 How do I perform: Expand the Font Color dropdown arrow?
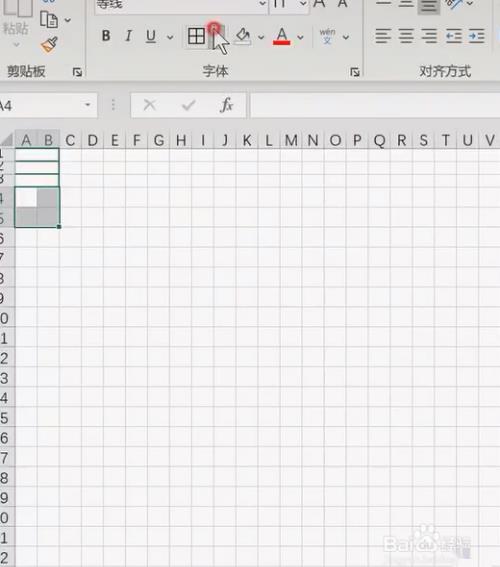300,37
